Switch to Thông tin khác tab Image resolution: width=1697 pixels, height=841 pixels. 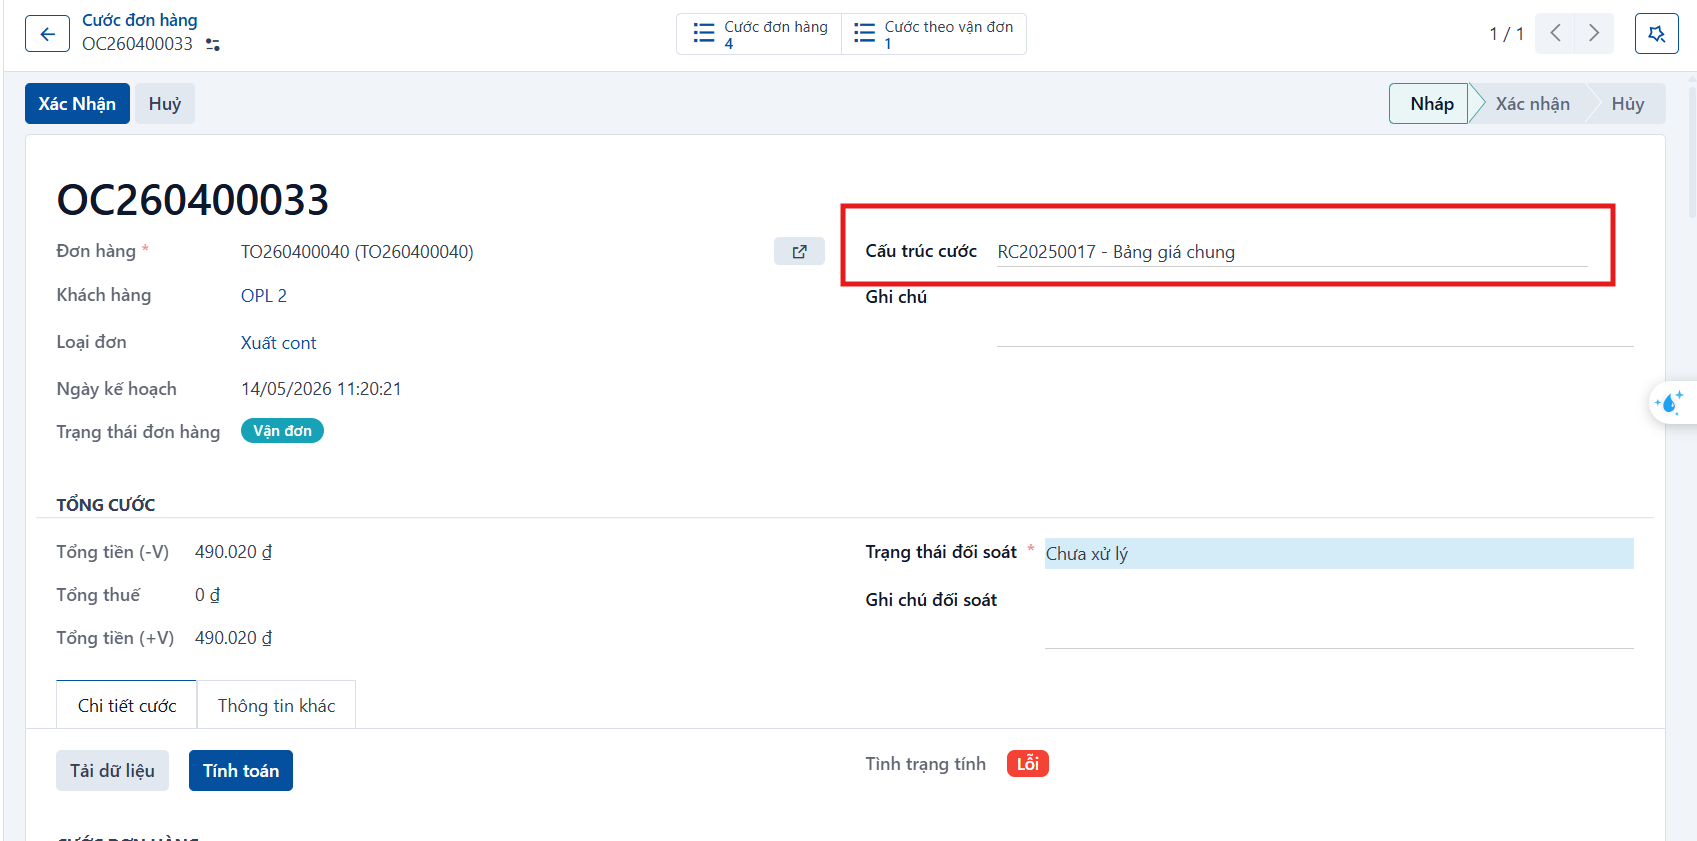click(276, 706)
